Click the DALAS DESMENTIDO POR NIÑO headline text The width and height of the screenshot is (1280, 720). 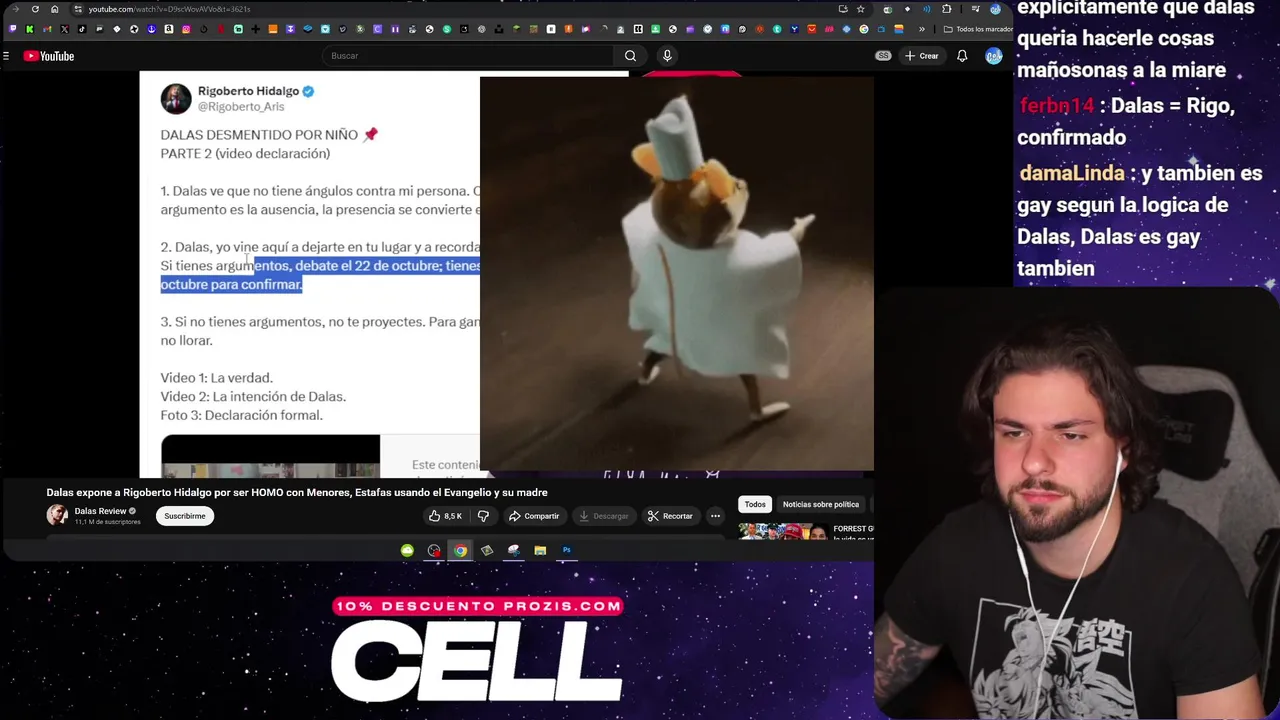click(x=260, y=134)
